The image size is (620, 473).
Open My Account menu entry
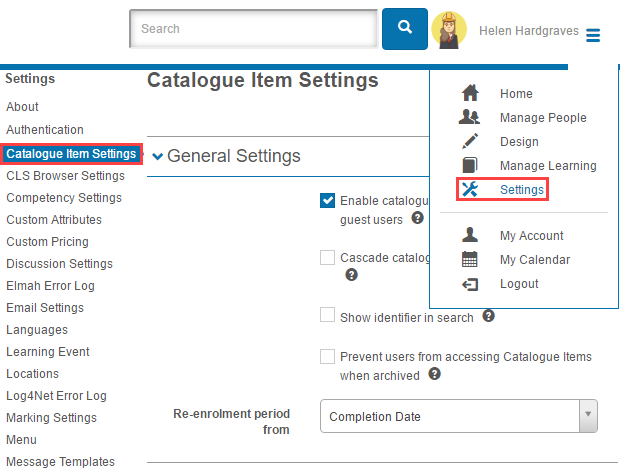pyautogui.click(x=531, y=236)
